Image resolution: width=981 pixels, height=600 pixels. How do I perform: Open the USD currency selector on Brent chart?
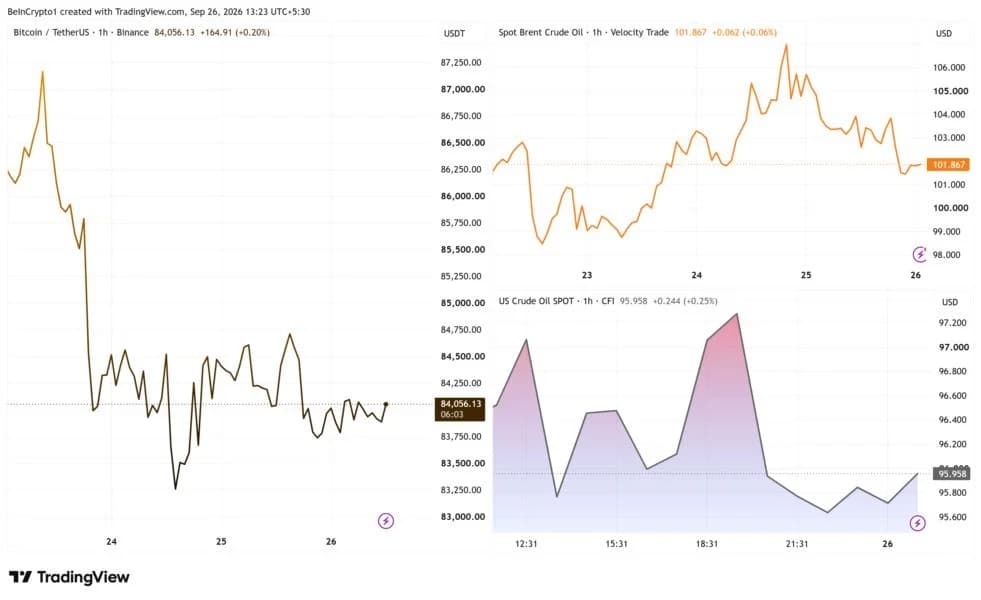[943, 33]
